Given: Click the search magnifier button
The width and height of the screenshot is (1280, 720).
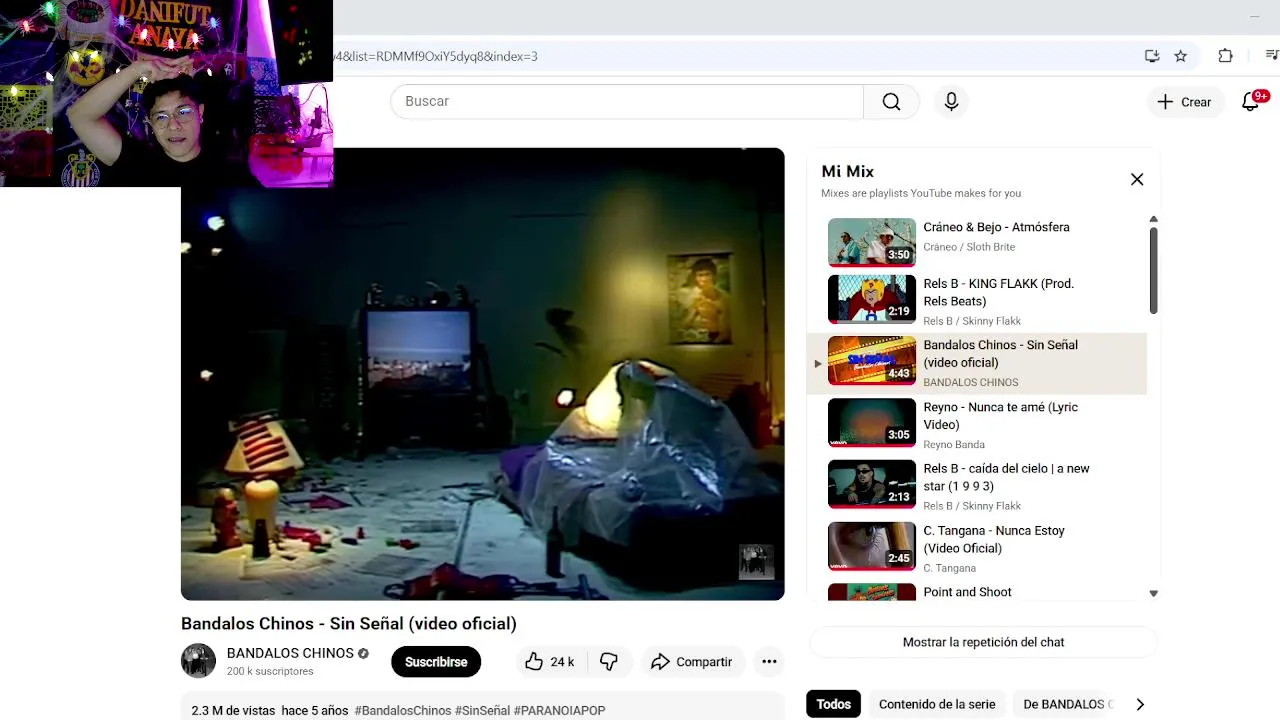Looking at the screenshot, I should [x=891, y=101].
